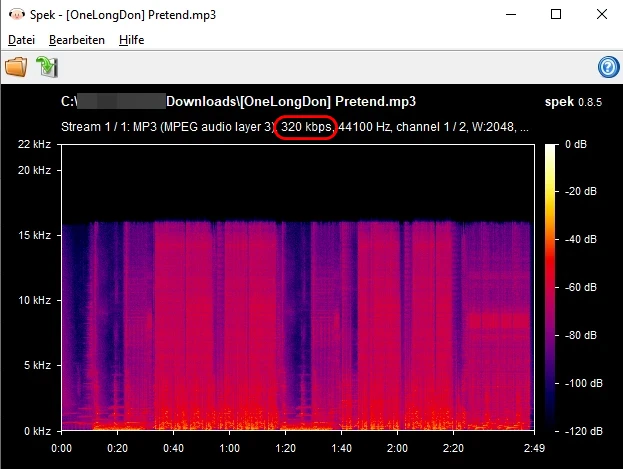The image size is (623, 469).
Task: Click the Spek application icon in the title bar
Action: point(17,15)
